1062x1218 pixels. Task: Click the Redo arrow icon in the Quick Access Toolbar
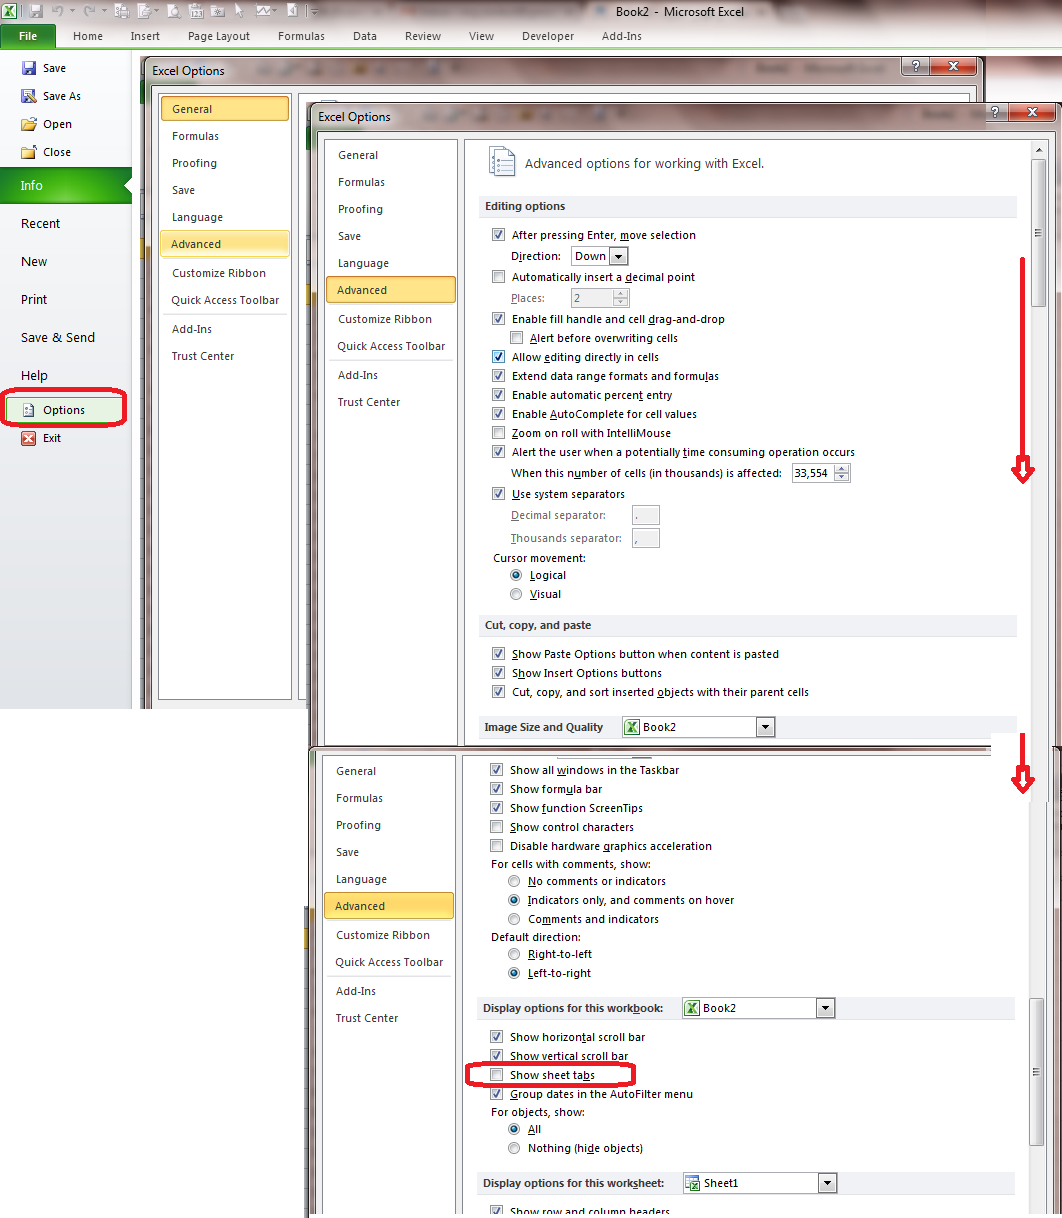point(89,11)
